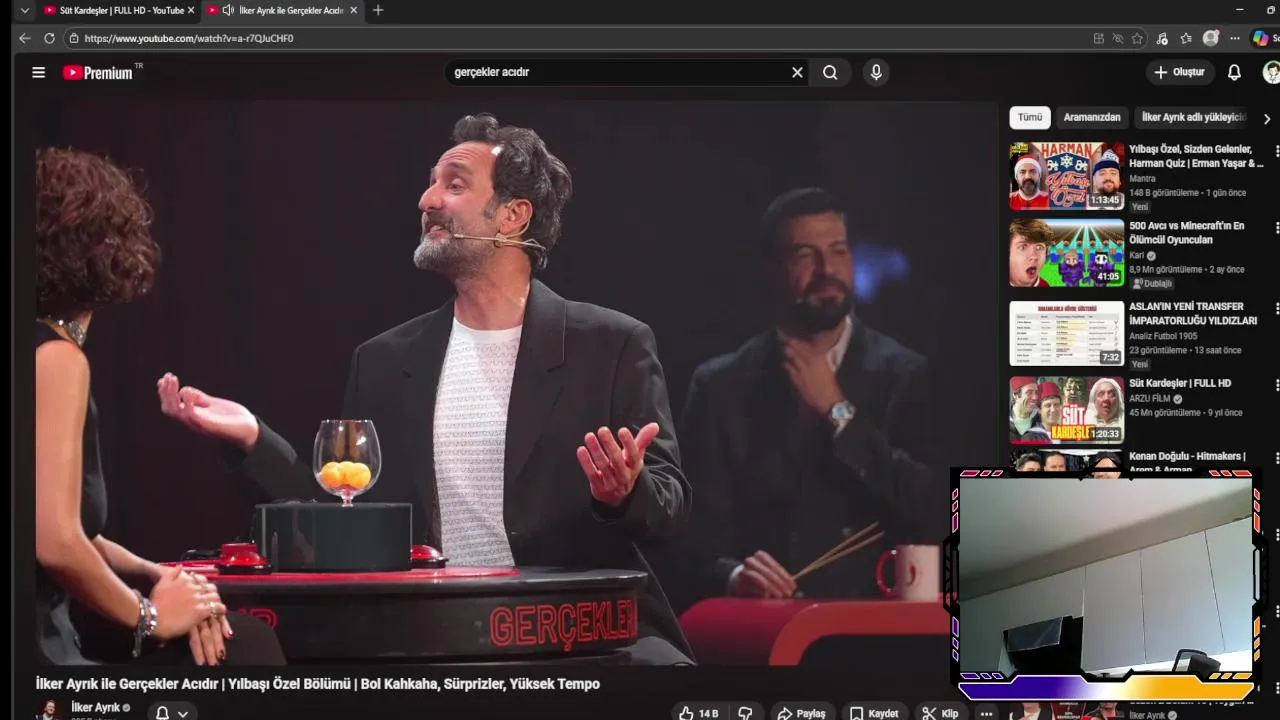Open options for Süt Kardeşler suggested video

1276,384
